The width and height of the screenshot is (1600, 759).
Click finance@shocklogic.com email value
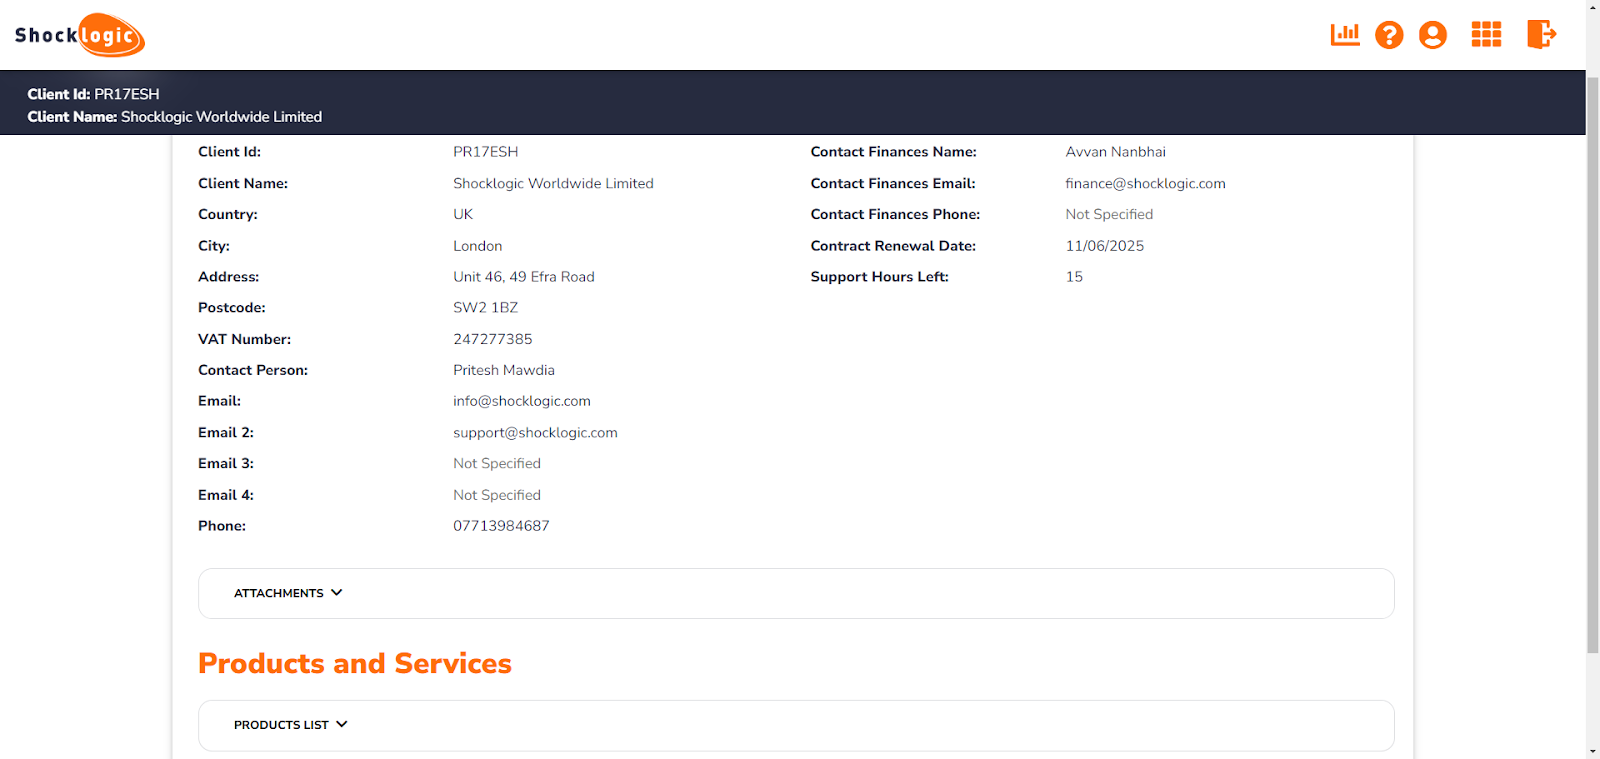[x=1145, y=183]
